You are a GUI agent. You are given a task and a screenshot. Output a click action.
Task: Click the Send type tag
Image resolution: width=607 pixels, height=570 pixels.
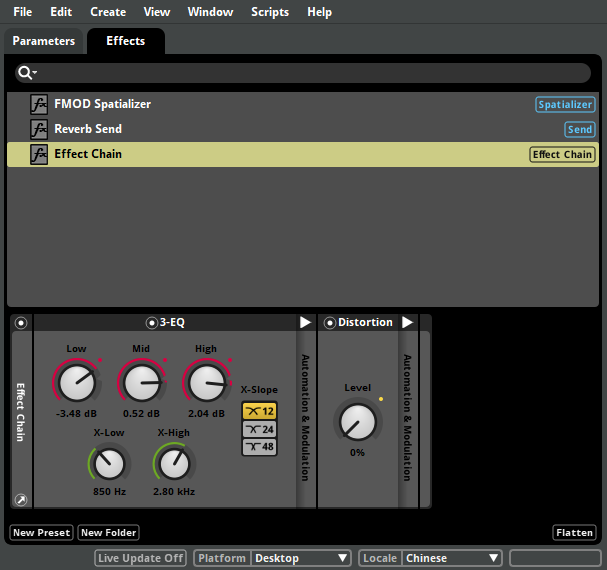(580, 129)
